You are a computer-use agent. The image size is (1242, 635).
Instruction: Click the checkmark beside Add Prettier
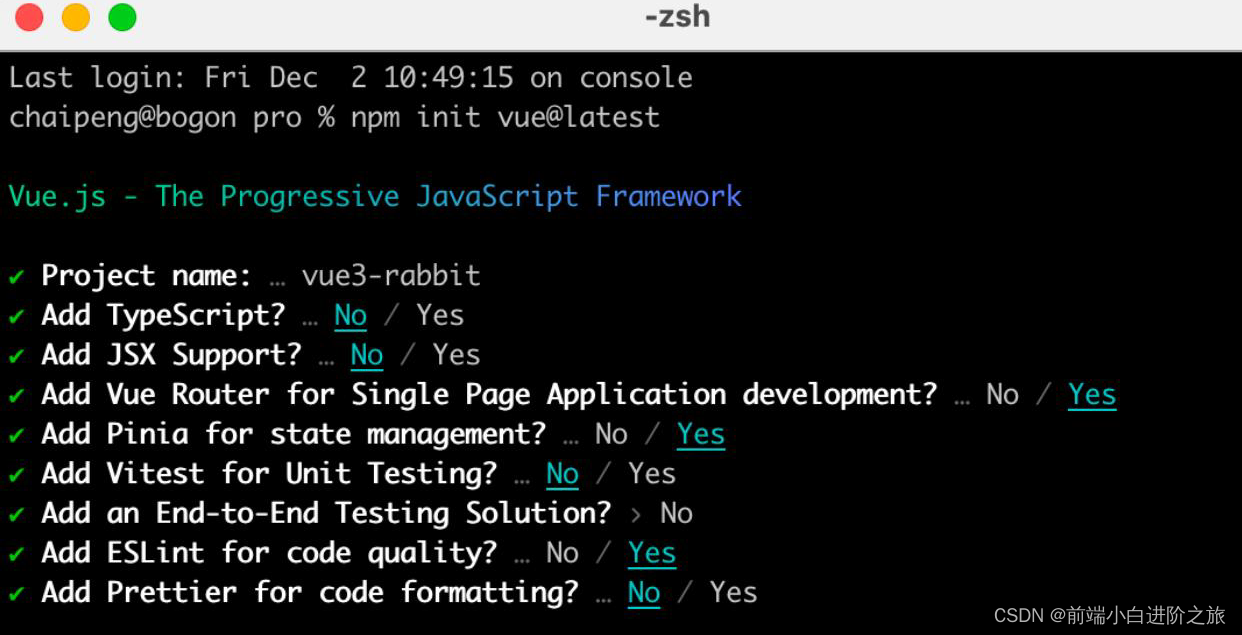pyautogui.click(x=16, y=594)
